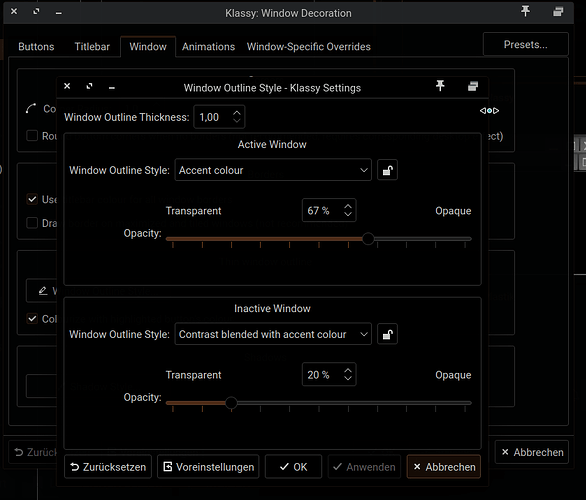Switch to the Titlebar tab
The height and width of the screenshot is (500, 586).
tap(92, 47)
